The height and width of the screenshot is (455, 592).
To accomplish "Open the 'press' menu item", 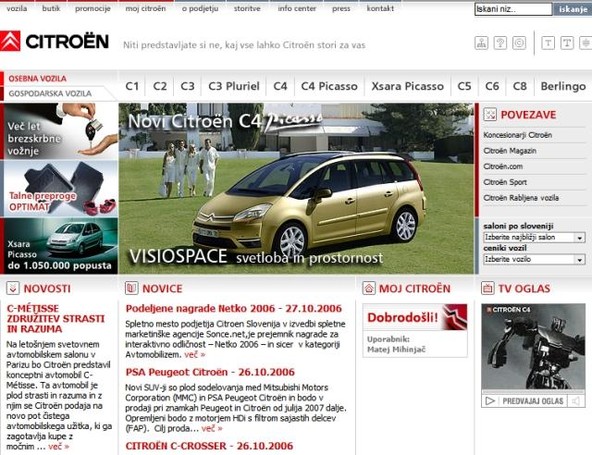I will point(341,8).
